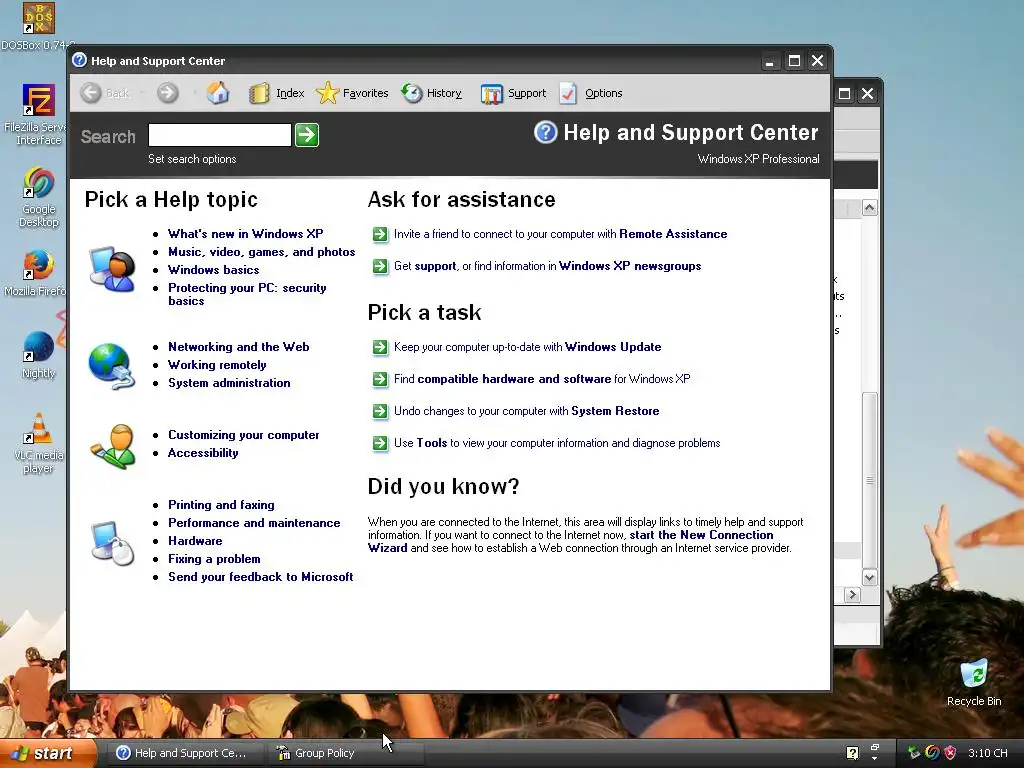The height and width of the screenshot is (768, 1024).
Task: Open Customizing your computer topic
Action: (x=244, y=435)
